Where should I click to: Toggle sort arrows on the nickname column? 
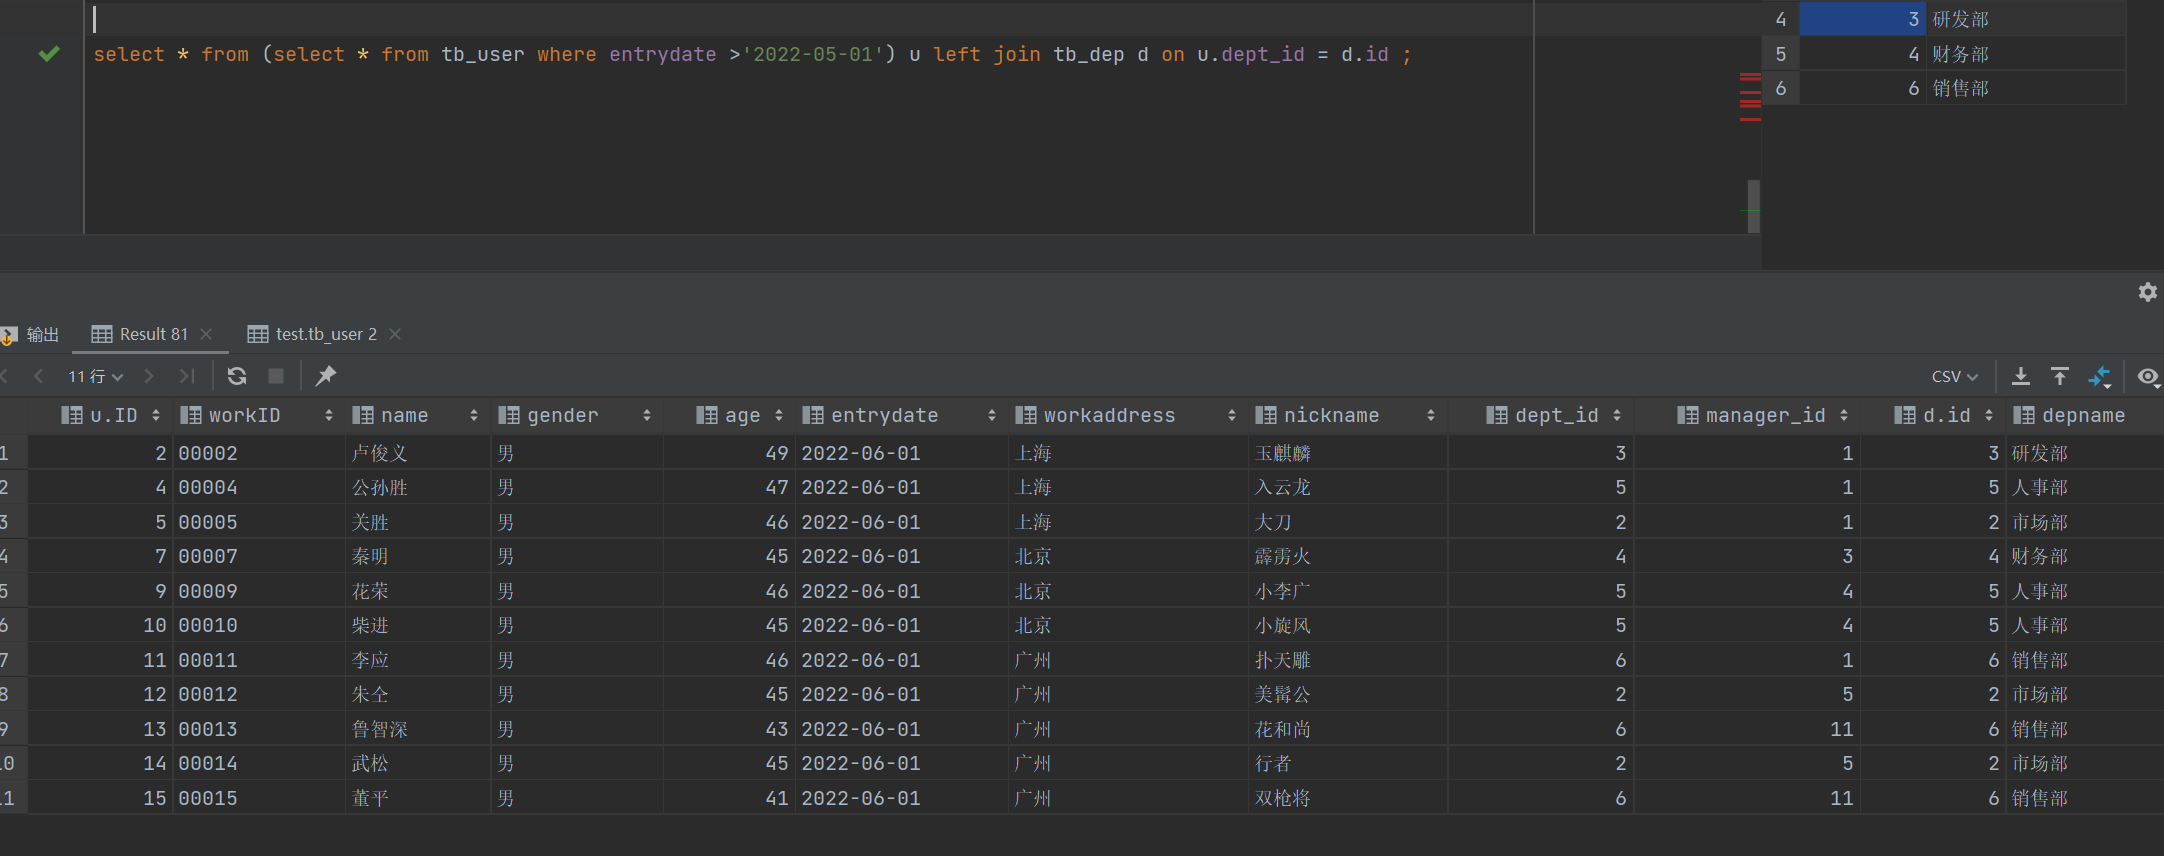(1431, 415)
